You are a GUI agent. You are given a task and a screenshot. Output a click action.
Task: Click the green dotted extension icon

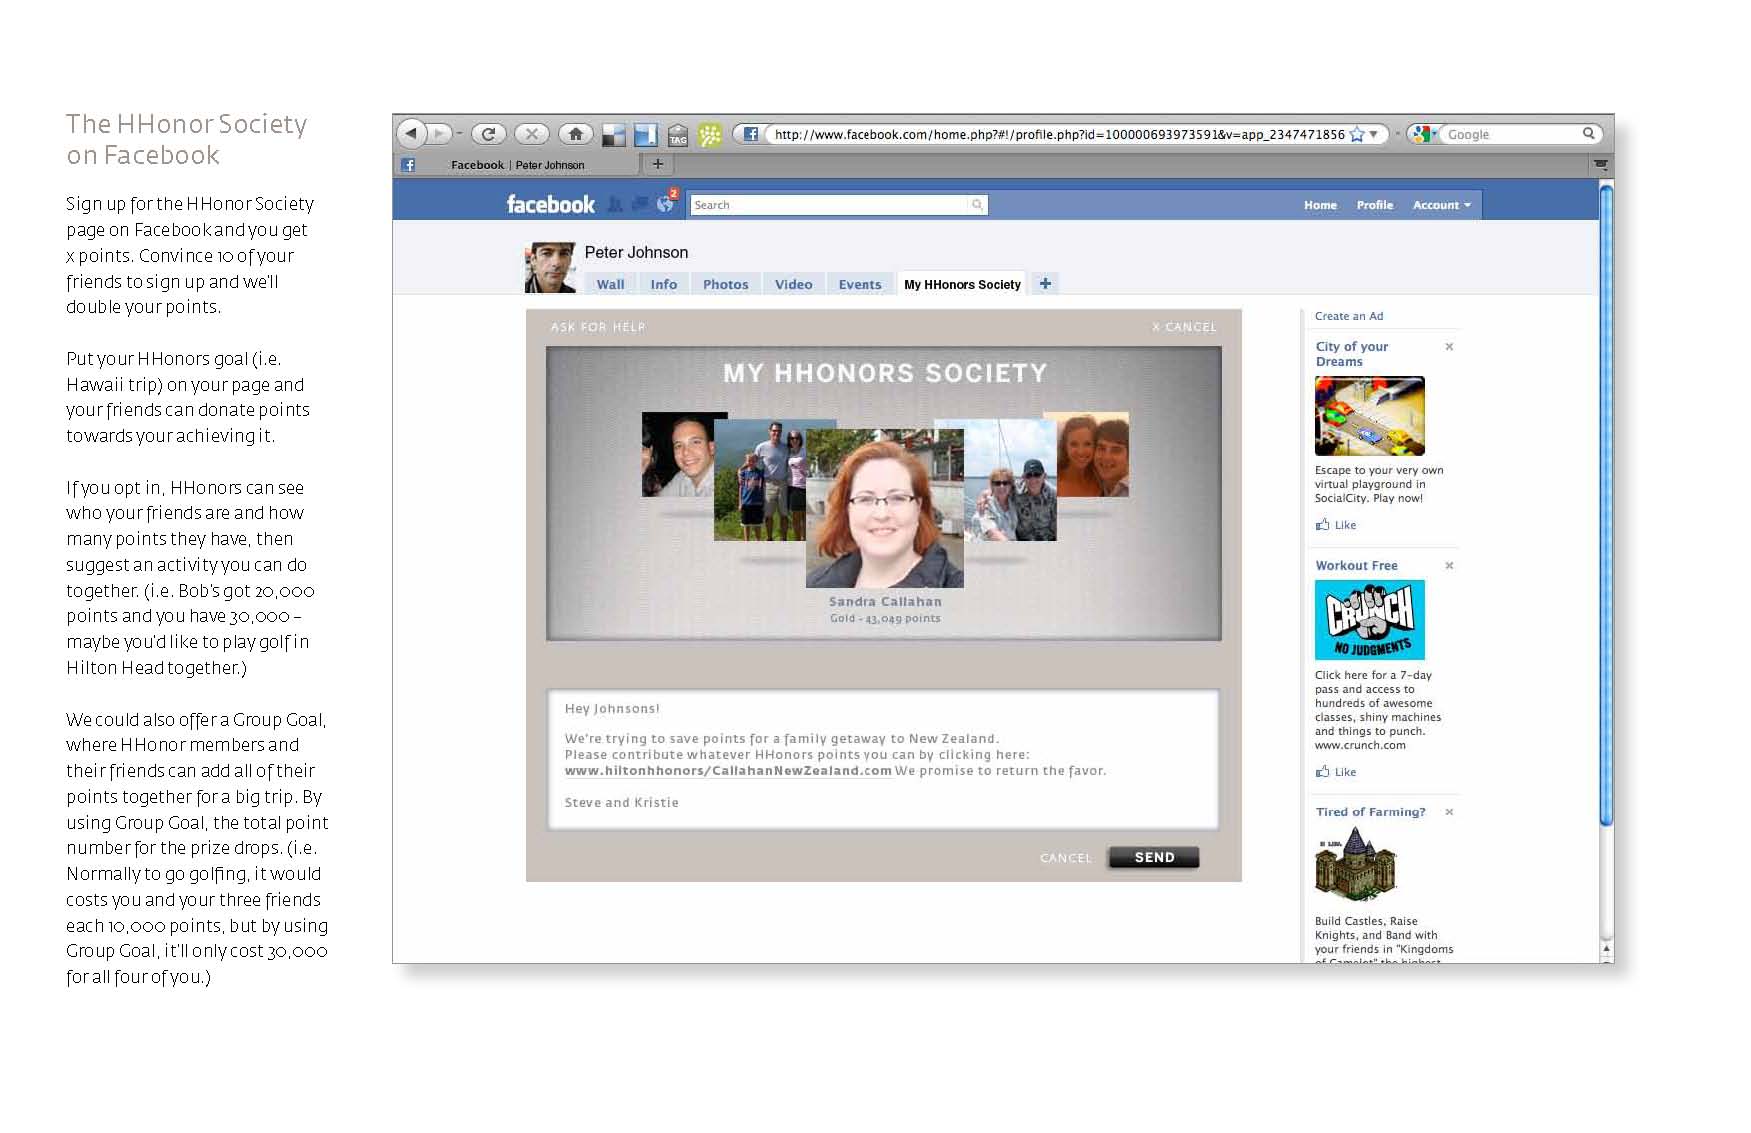[710, 135]
